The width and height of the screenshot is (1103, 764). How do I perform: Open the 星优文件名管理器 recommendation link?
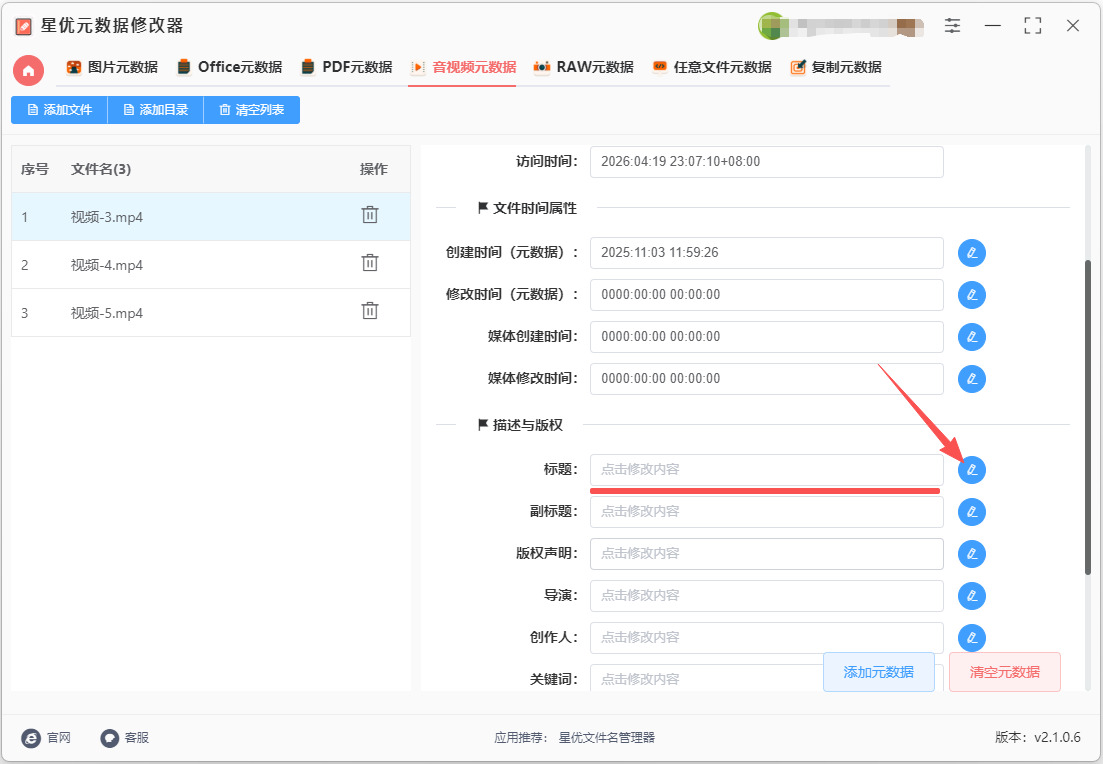[606, 737]
